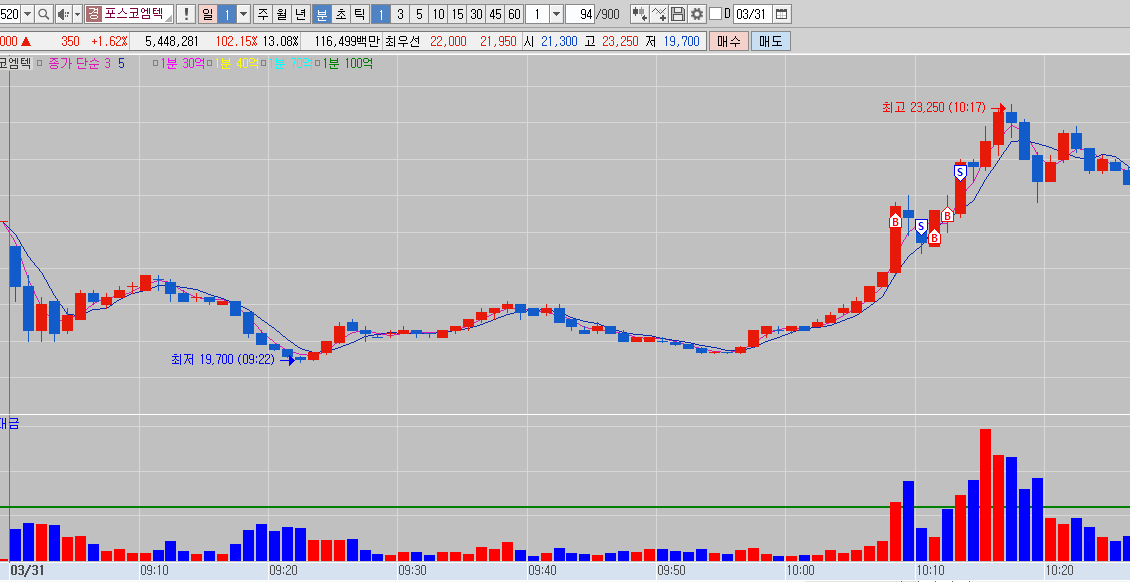Image resolution: width=1130 pixels, height=582 pixels.
Task: Save chart with the floppy disk icon
Action: [x=678, y=14]
